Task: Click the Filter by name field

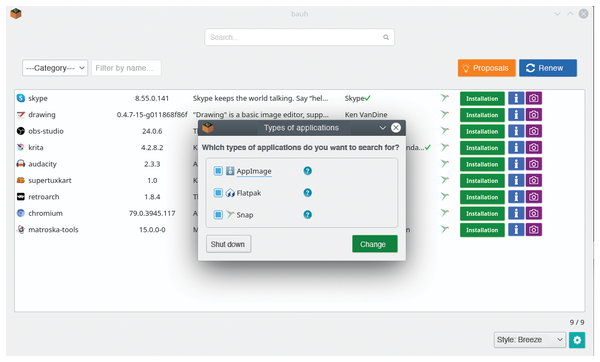Action: 126,68
